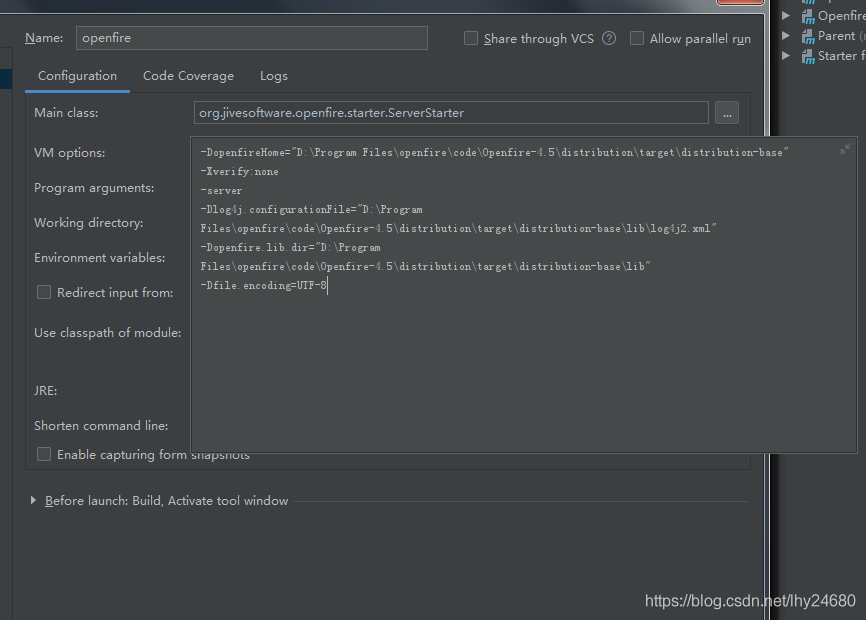Expand the Parent module tree arrow
This screenshot has height=620, width=866.
[x=786, y=36]
